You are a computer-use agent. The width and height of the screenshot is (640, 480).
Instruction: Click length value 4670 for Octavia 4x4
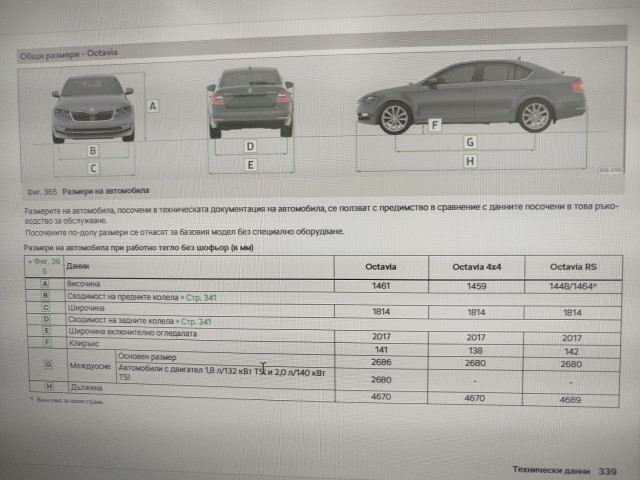pyautogui.click(x=475, y=398)
